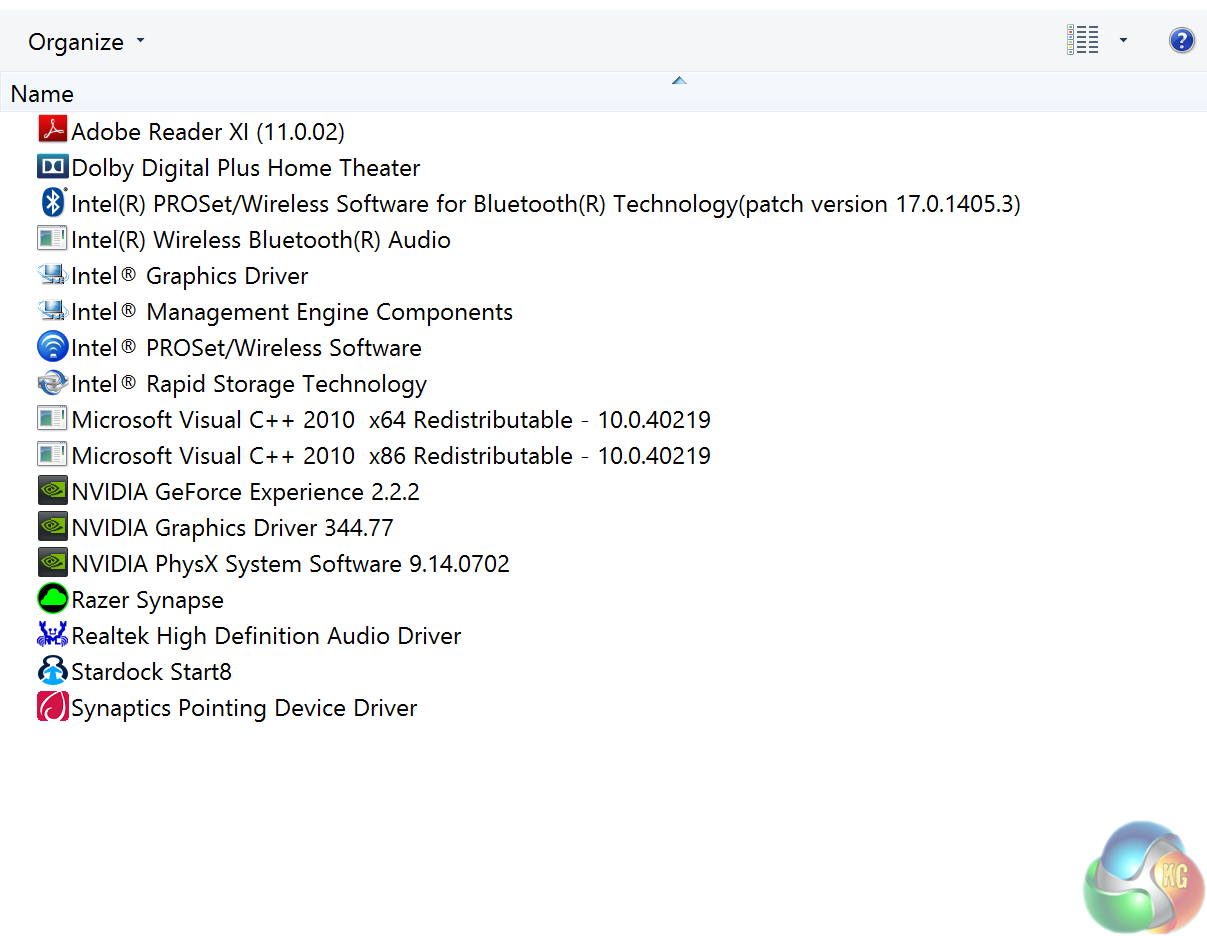1207x936 pixels.
Task: Click the Realtek audio crab icon
Action: click(52, 635)
